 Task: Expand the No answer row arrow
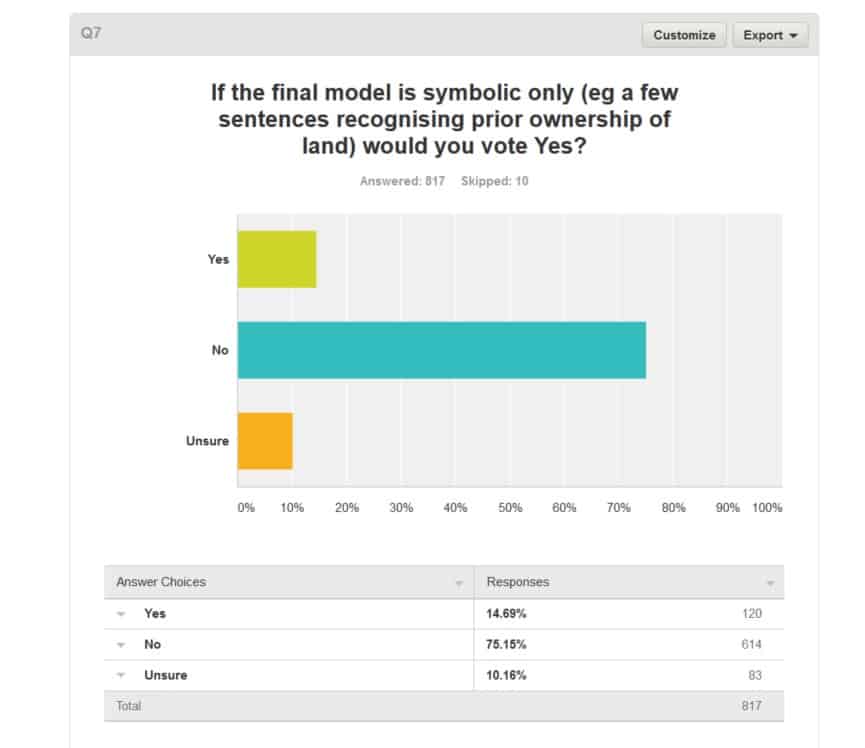coord(121,645)
